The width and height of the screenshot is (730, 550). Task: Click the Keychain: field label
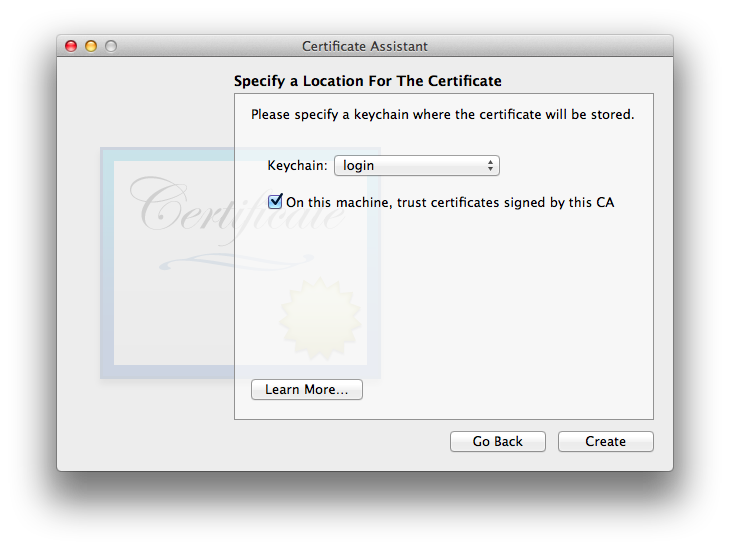(x=297, y=165)
